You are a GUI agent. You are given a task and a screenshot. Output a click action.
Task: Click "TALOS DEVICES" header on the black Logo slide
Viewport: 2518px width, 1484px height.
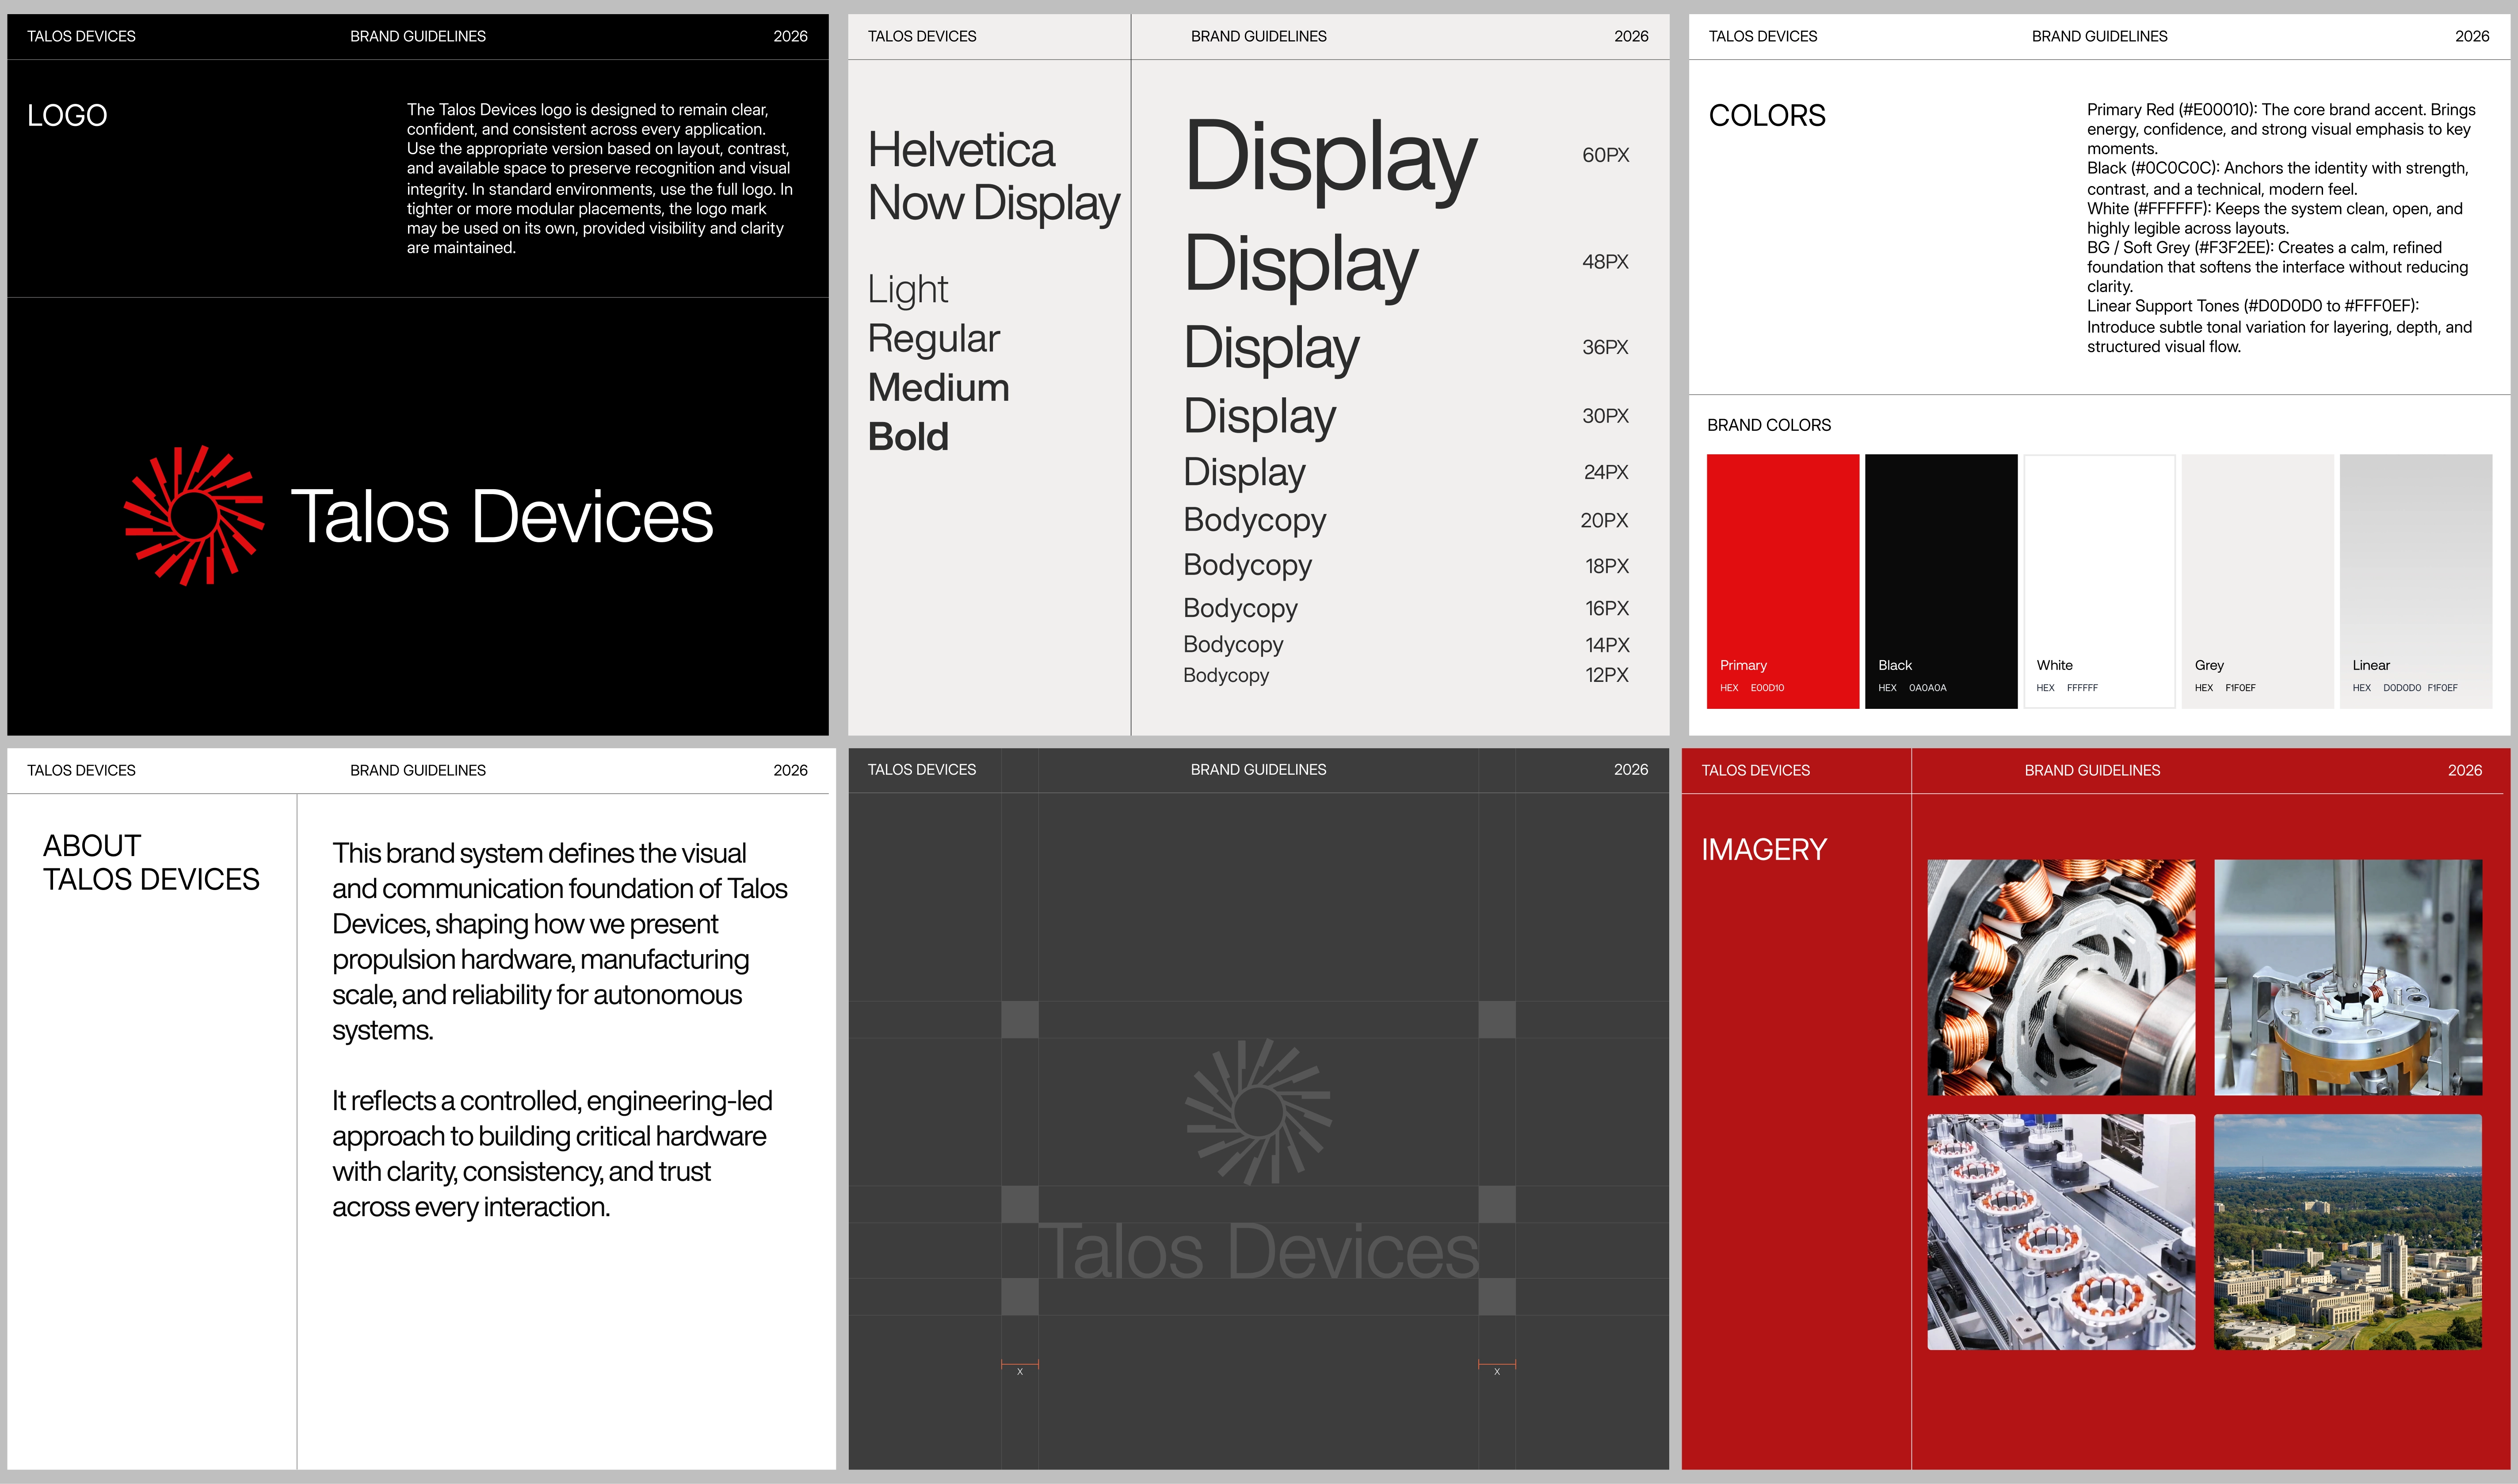(81, 36)
